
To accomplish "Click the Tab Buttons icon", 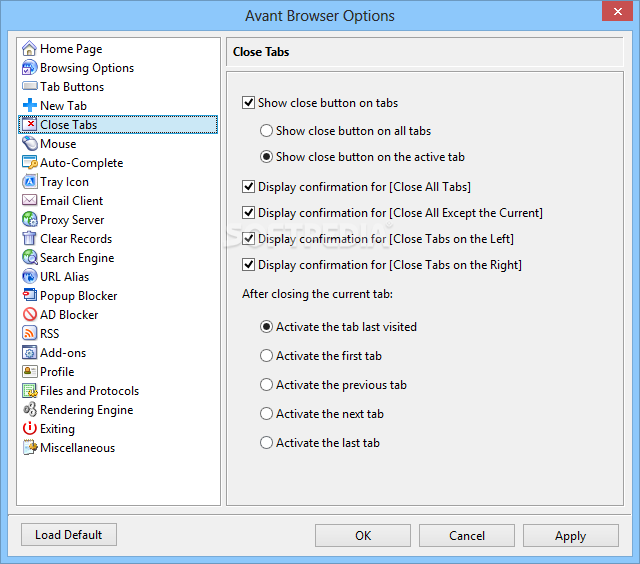I will (29, 87).
